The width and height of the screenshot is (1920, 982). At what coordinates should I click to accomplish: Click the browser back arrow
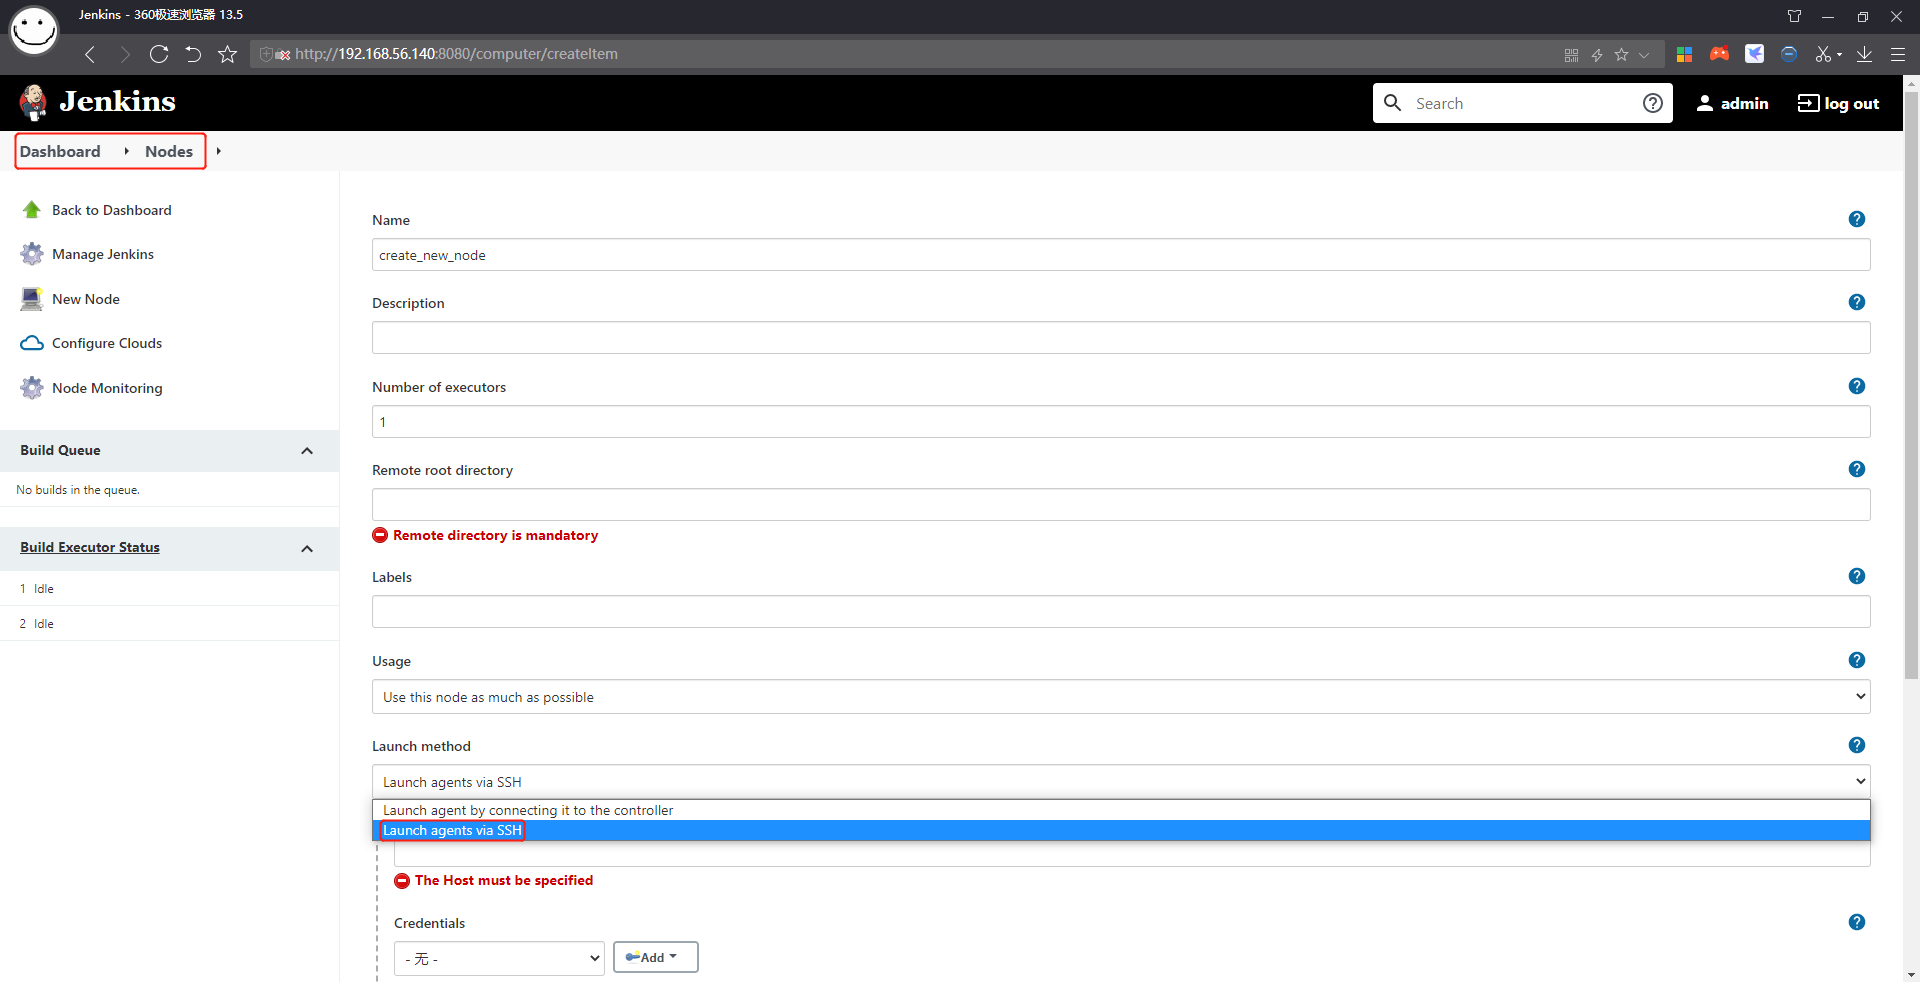(x=90, y=54)
